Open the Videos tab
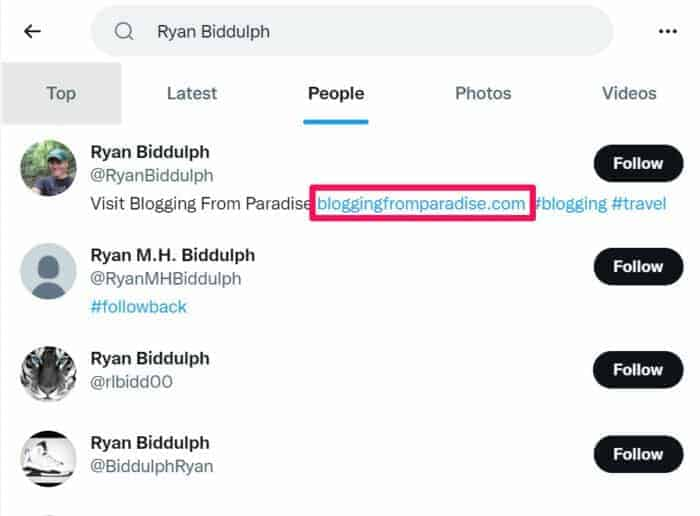The image size is (700, 516). tap(629, 93)
